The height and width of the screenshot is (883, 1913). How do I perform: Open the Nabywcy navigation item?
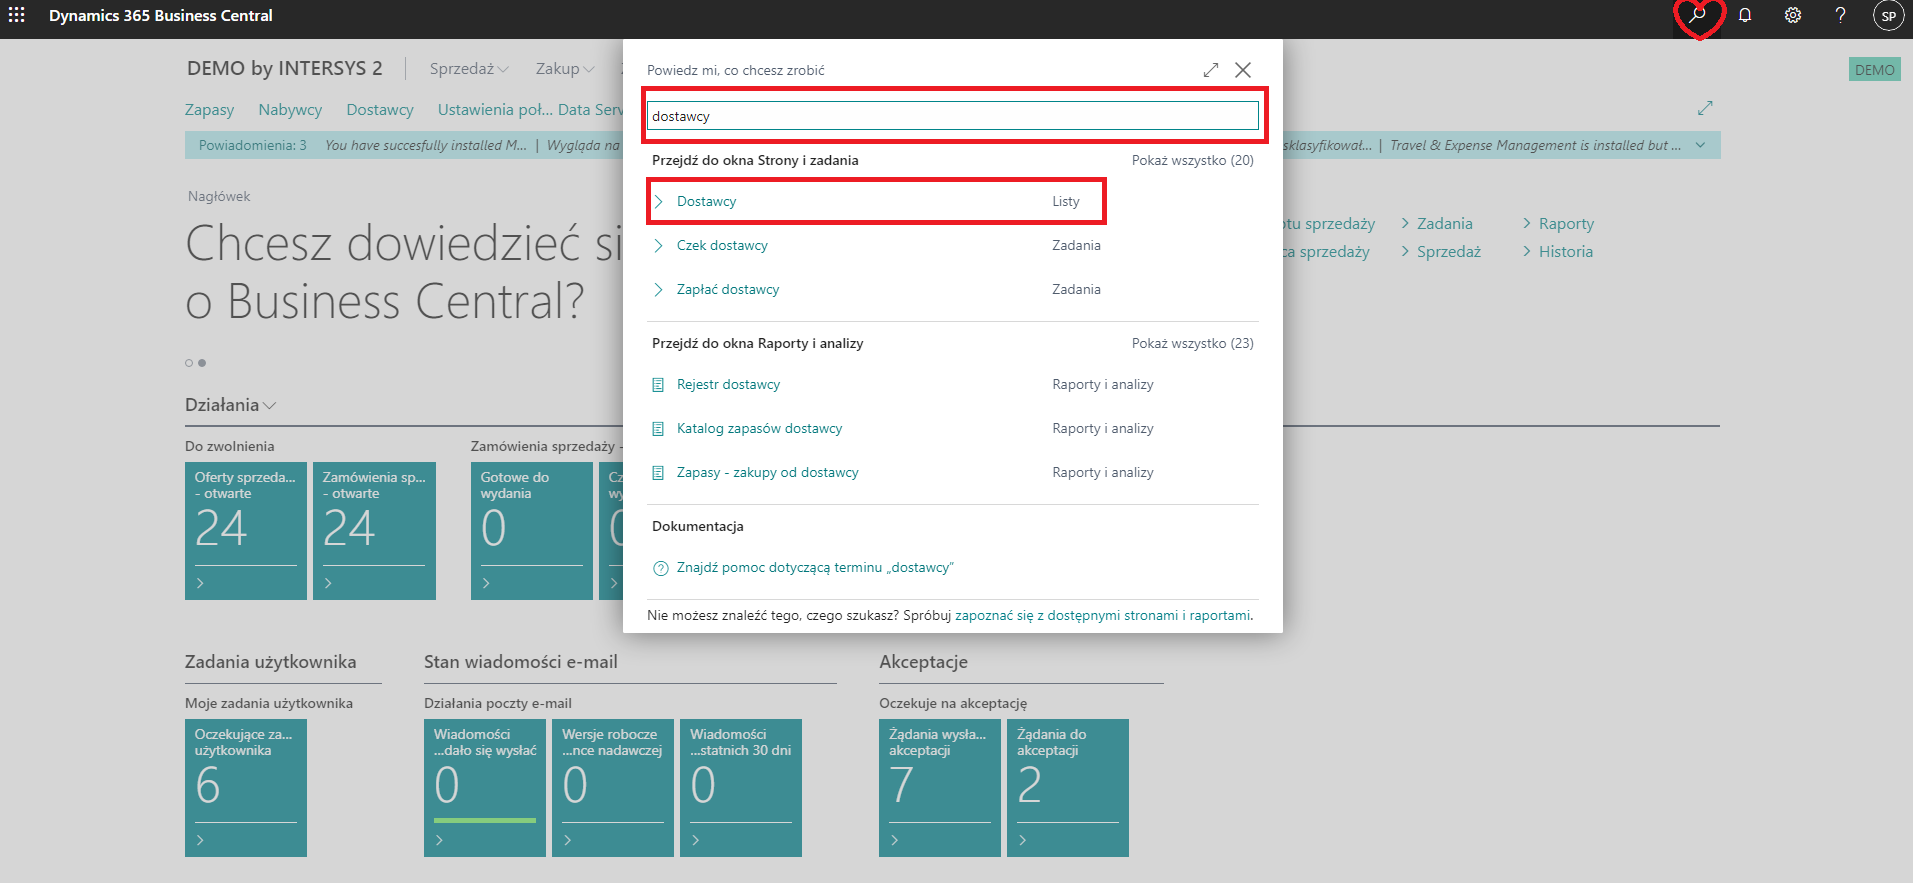[290, 109]
